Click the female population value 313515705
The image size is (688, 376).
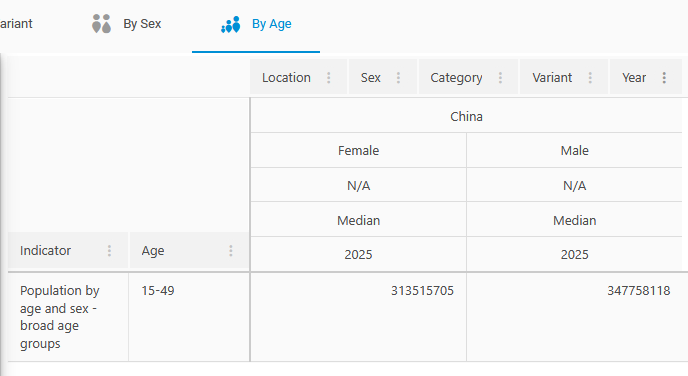click(422, 290)
